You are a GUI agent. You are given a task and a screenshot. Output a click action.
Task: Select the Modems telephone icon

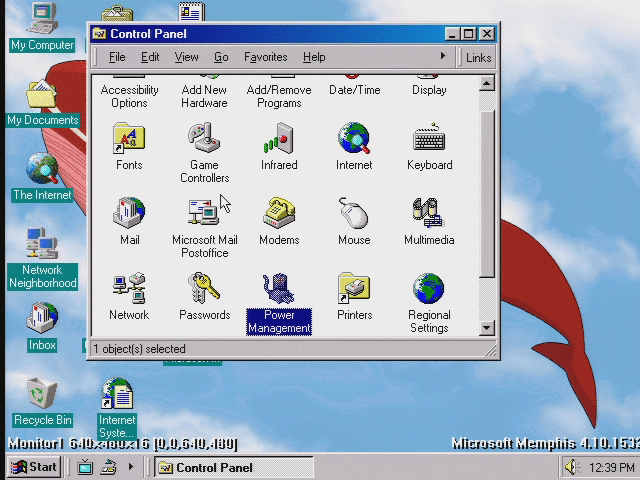[x=279, y=213]
